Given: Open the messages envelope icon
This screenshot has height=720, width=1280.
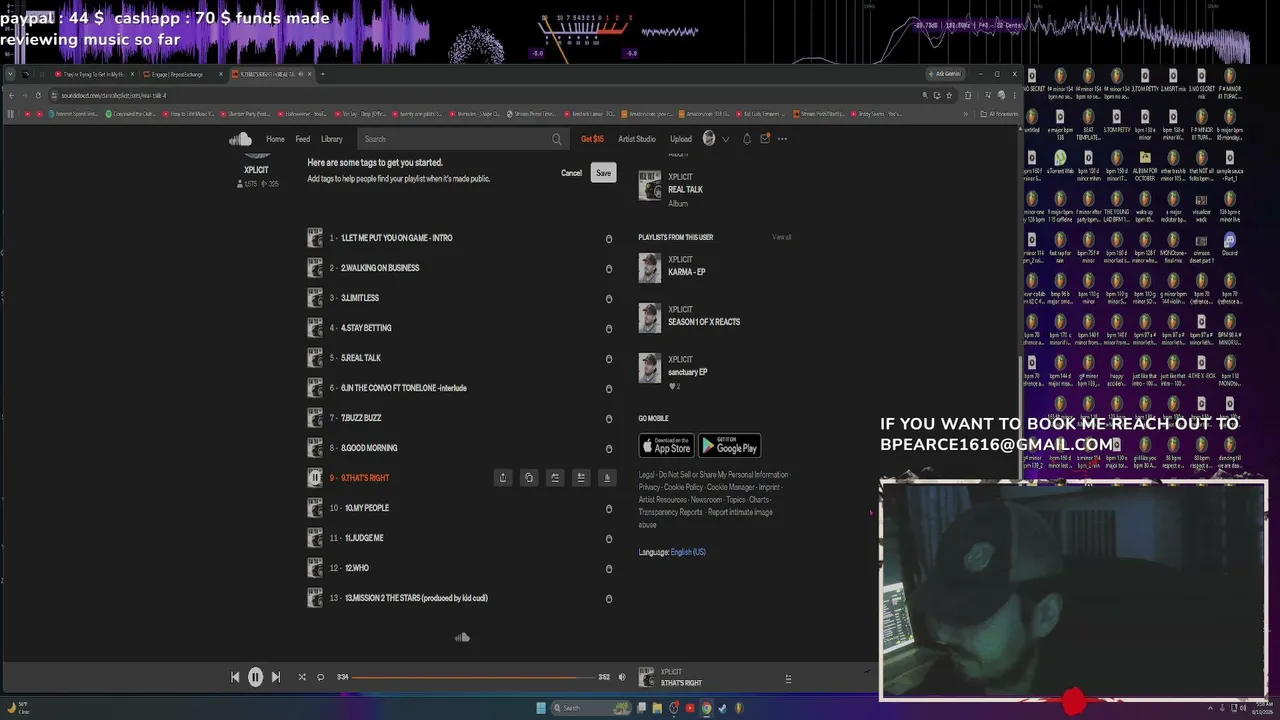Looking at the screenshot, I should tap(765, 139).
